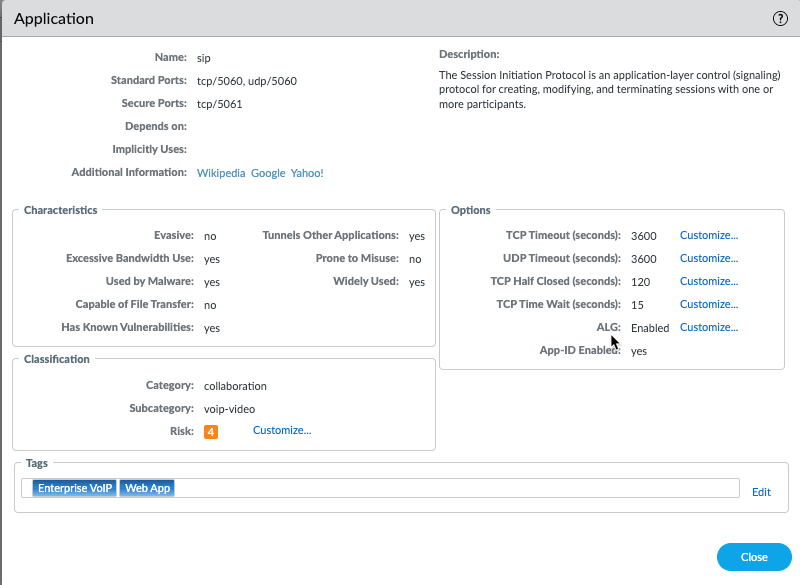Click the Session Initiation Protocol description text
Viewport: 800px width, 585px height.
pyautogui.click(x=605, y=89)
